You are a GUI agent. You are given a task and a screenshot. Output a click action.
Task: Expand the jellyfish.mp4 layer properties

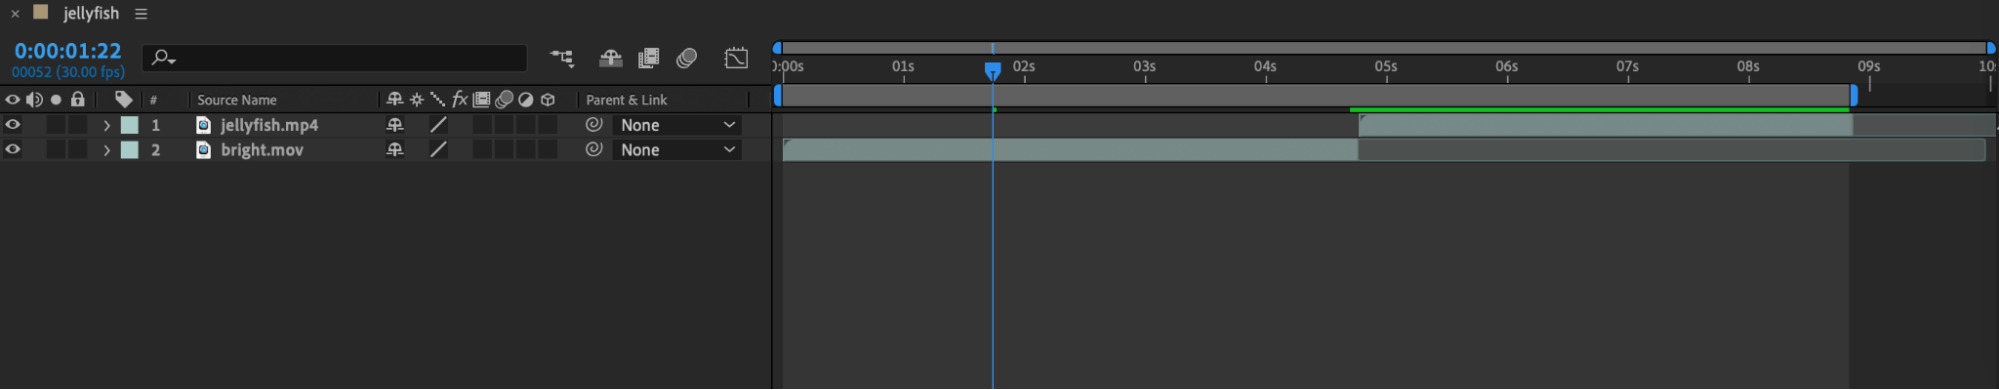tap(106, 125)
